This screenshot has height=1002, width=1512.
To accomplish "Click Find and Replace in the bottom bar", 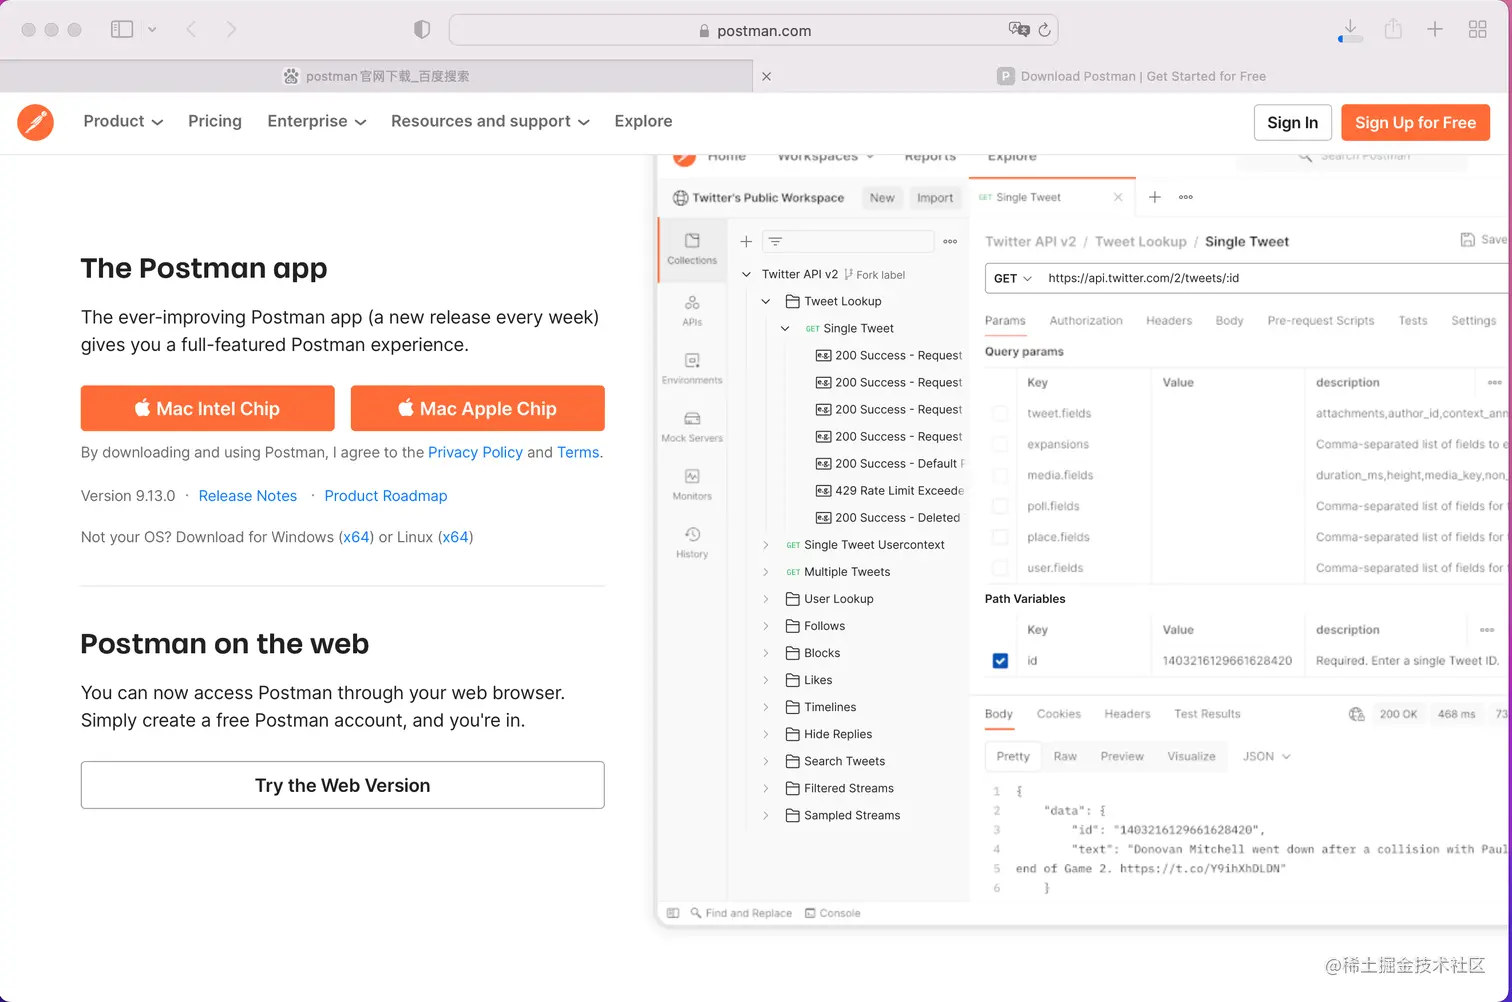I will [741, 913].
